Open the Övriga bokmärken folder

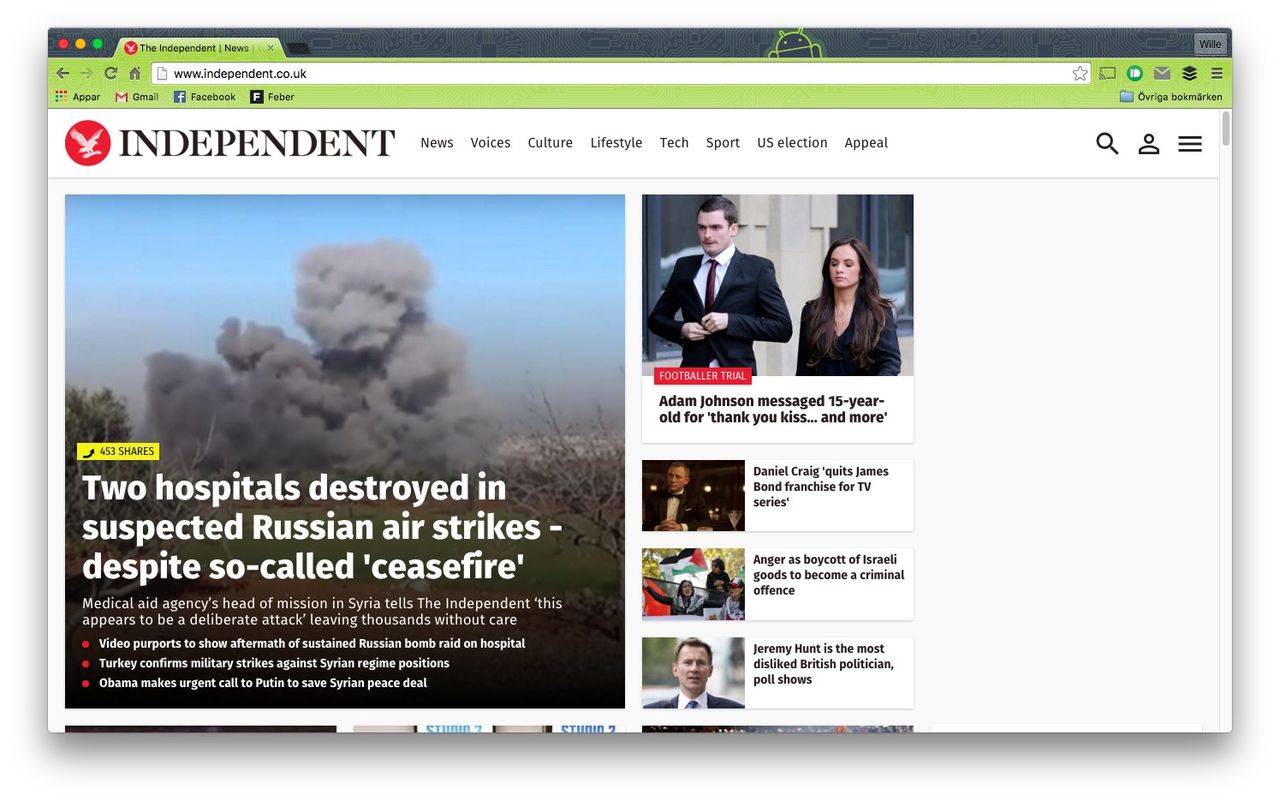pos(1171,96)
